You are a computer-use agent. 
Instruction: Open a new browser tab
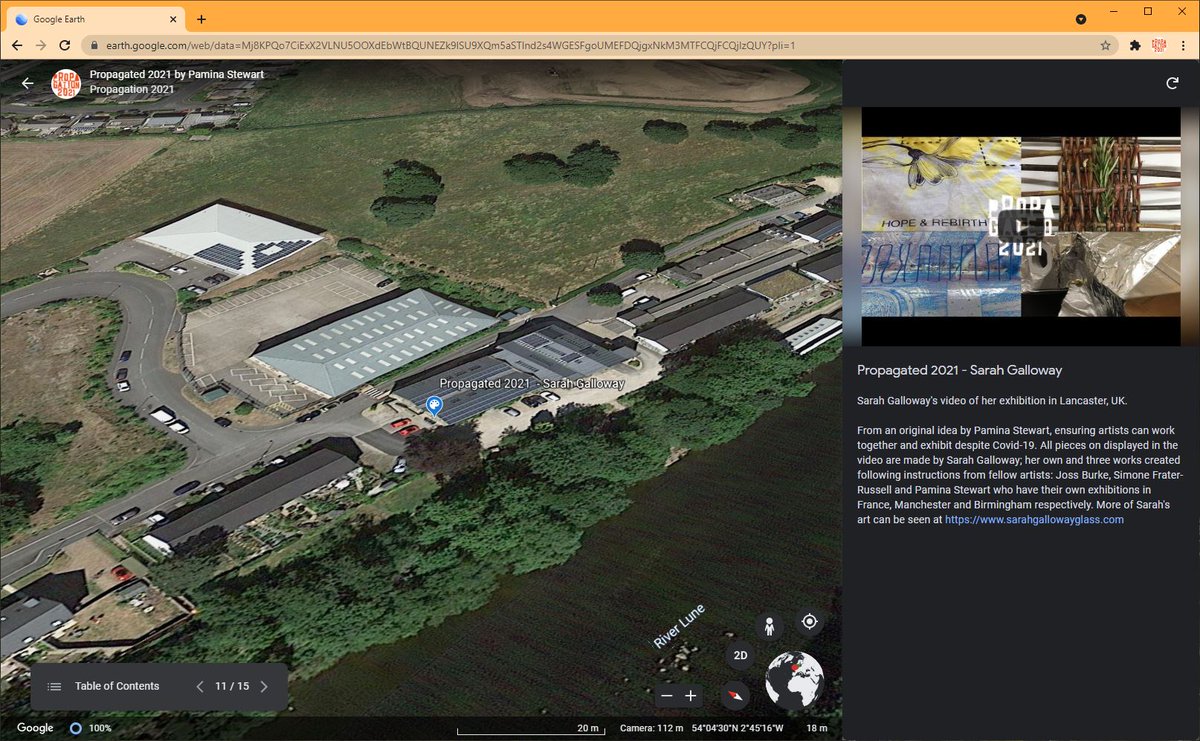pos(201,19)
